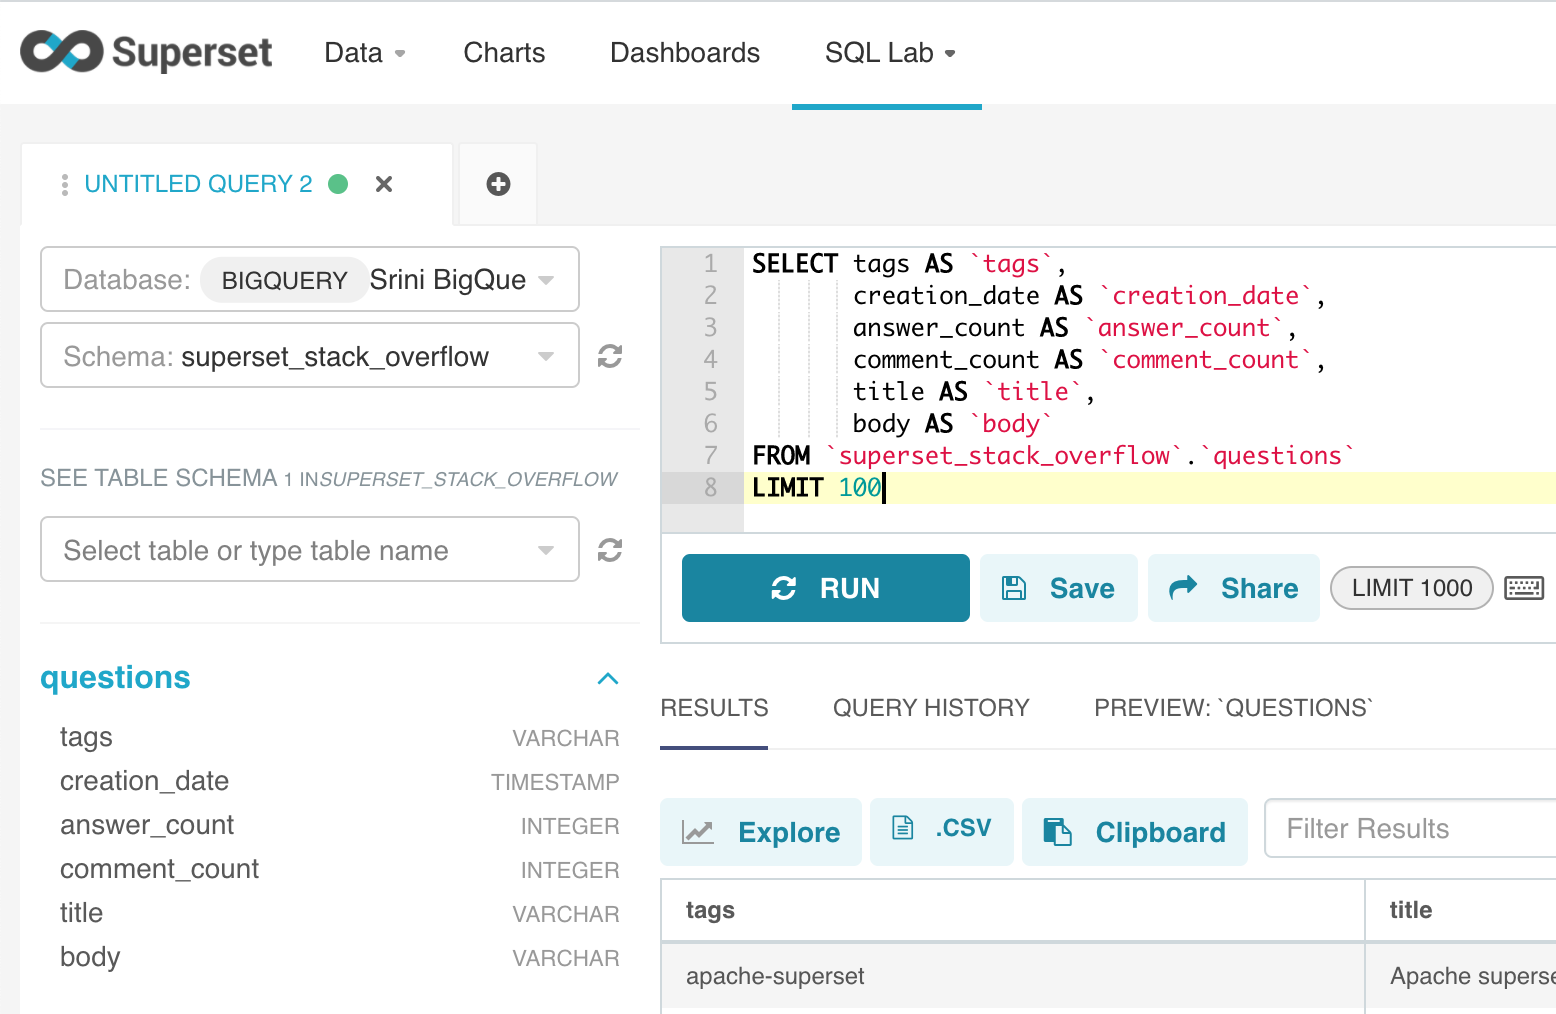Save the current query
1556x1014 pixels.
tap(1058, 588)
